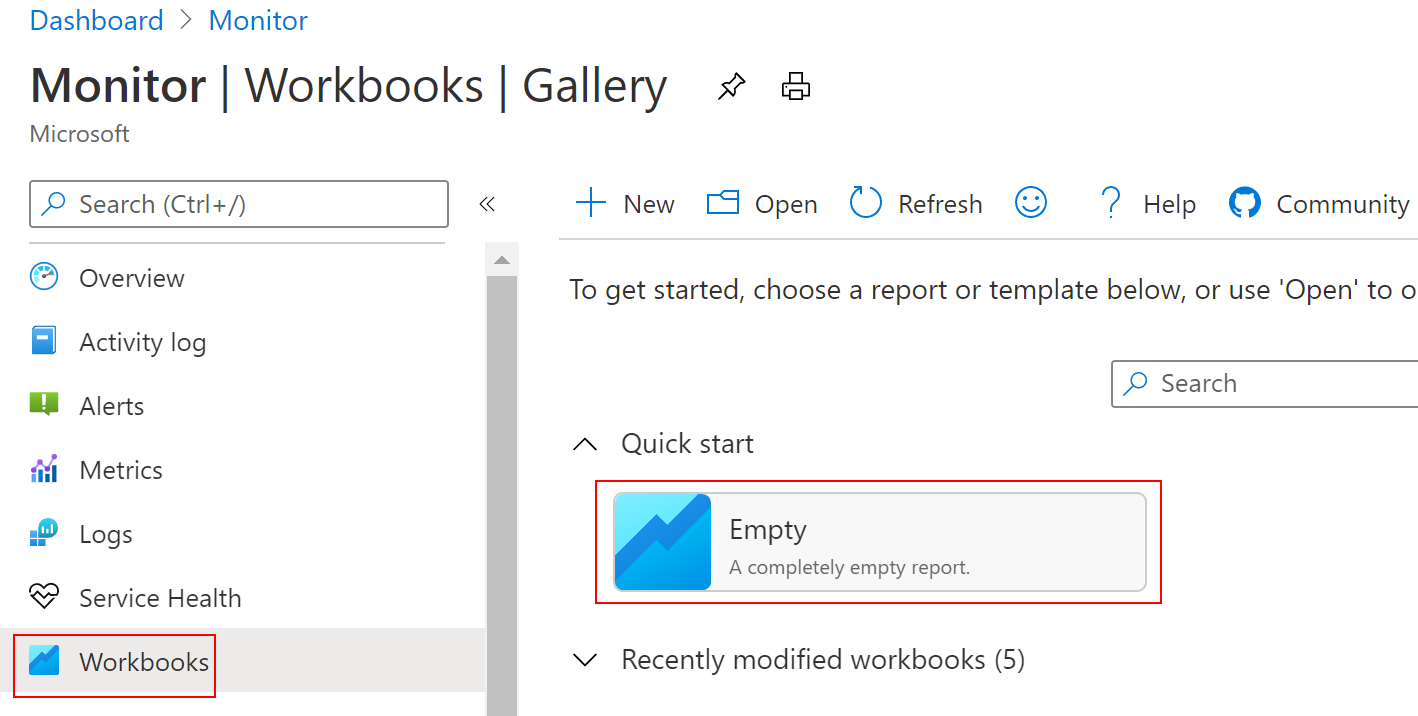1418x716 pixels.
Task: Open the Activity log menu item
Action: (x=243, y=341)
